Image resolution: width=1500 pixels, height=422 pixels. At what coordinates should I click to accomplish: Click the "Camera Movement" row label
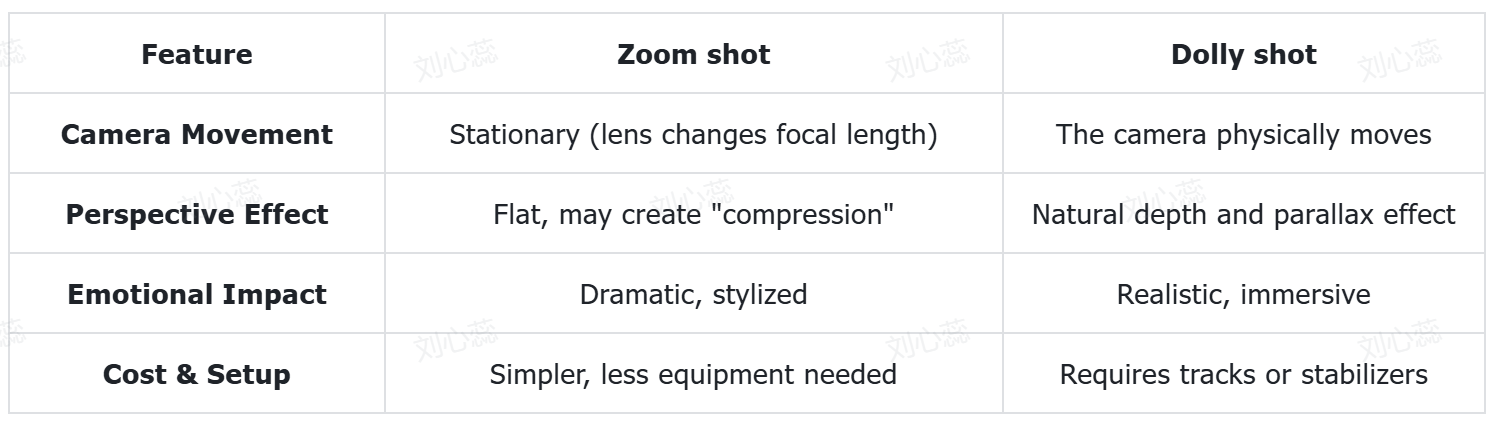[x=197, y=134]
